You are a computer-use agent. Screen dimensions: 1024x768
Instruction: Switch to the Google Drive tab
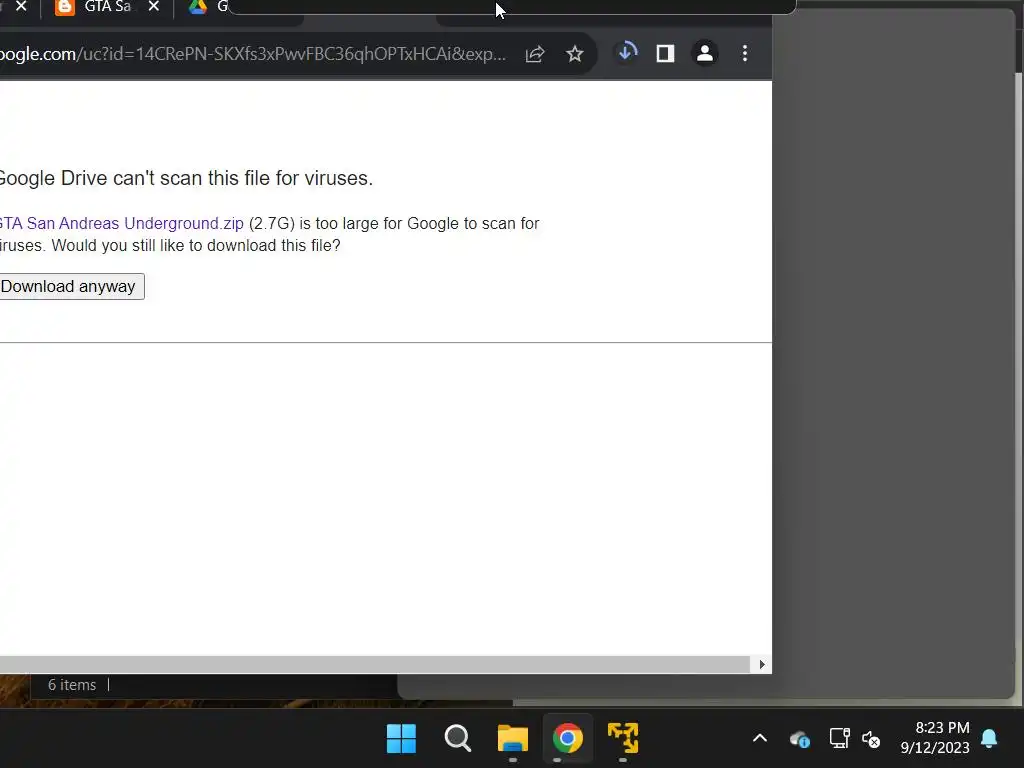[x=208, y=7]
